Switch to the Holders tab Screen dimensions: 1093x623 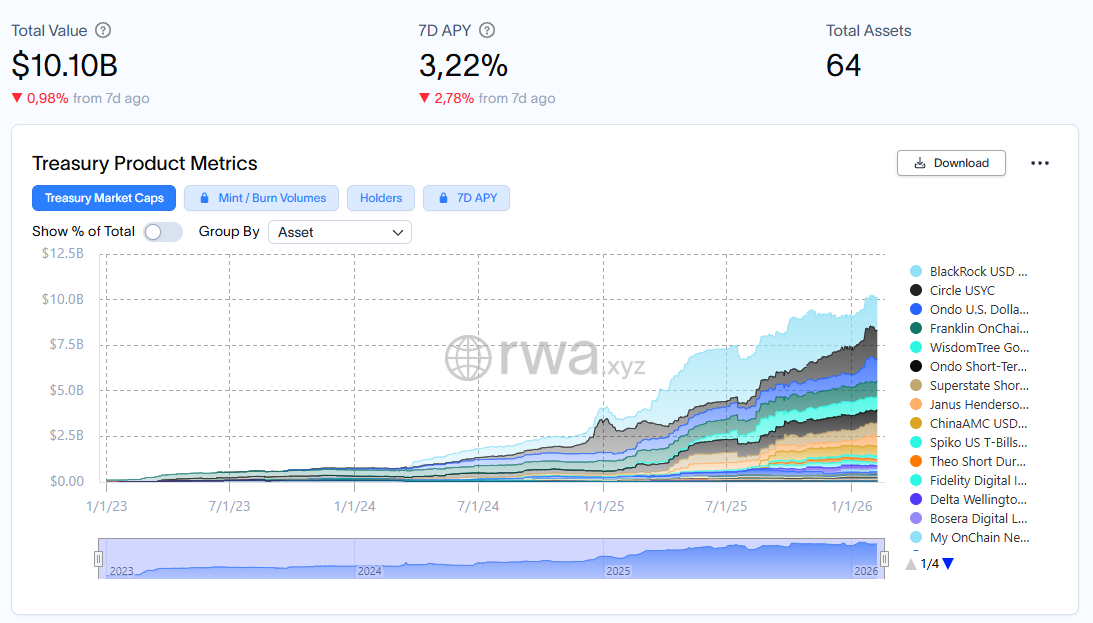click(381, 198)
